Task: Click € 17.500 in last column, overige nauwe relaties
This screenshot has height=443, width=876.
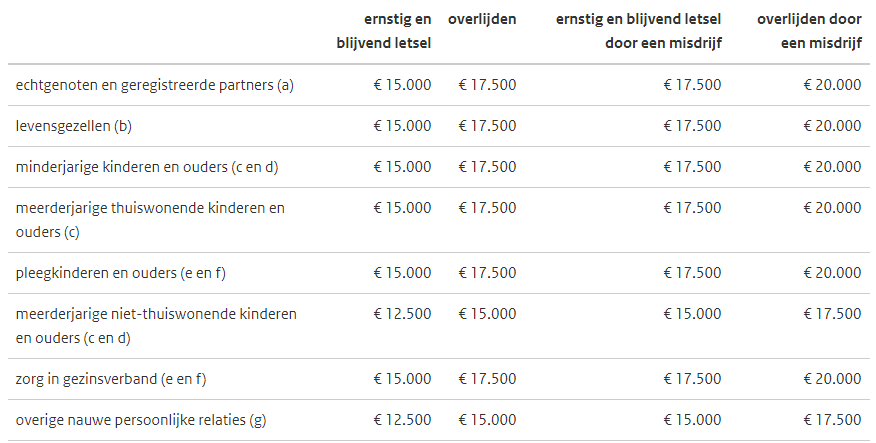Action: click(x=832, y=420)
